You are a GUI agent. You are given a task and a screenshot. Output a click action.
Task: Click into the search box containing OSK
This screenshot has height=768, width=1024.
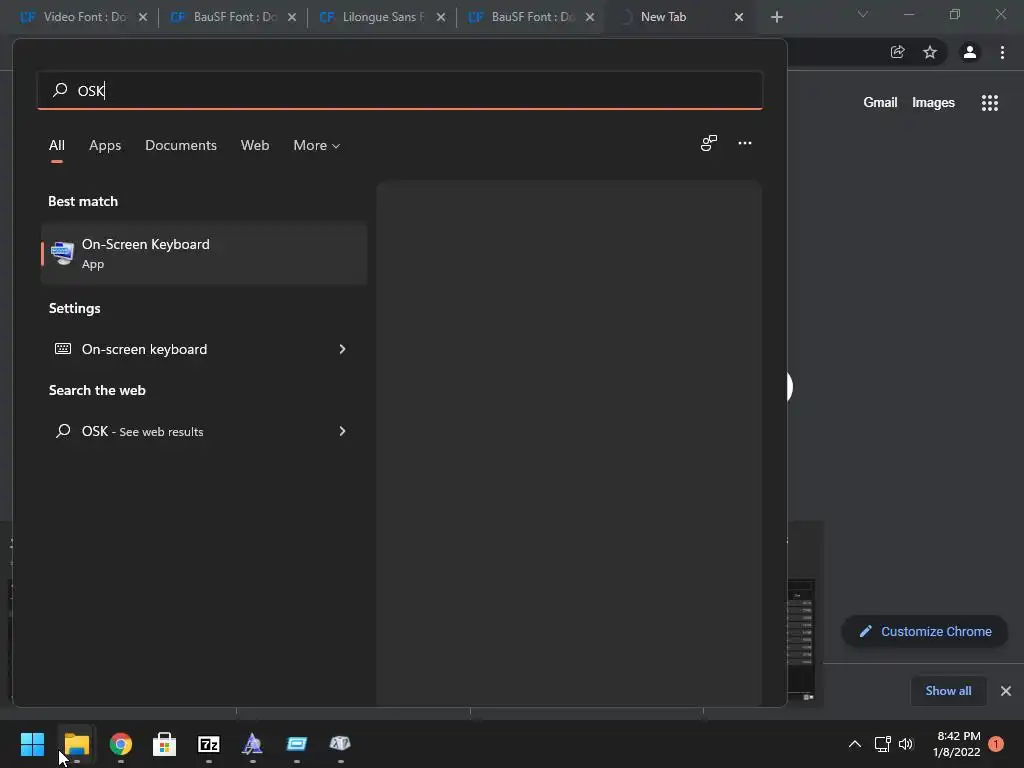click(400, 90)
